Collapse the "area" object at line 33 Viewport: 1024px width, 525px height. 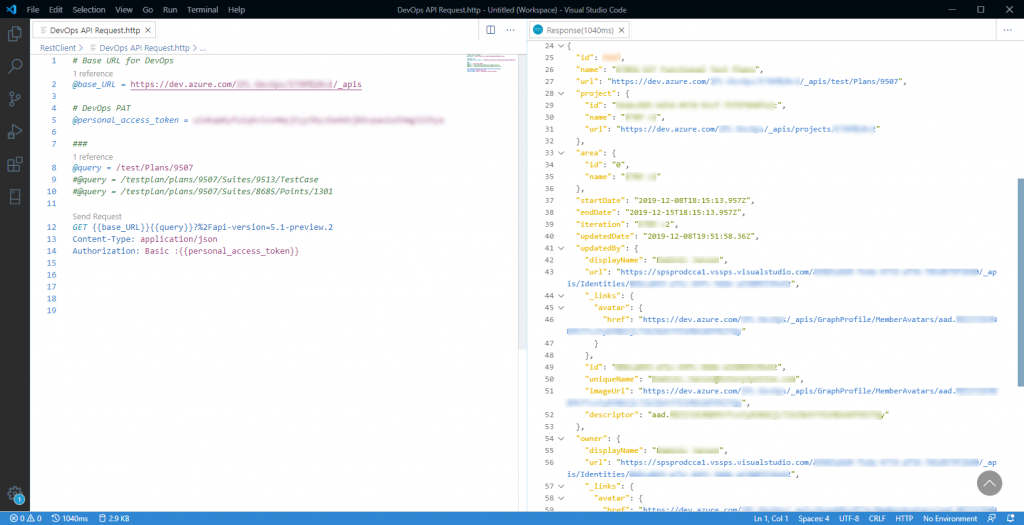click(x=560, y=153)
